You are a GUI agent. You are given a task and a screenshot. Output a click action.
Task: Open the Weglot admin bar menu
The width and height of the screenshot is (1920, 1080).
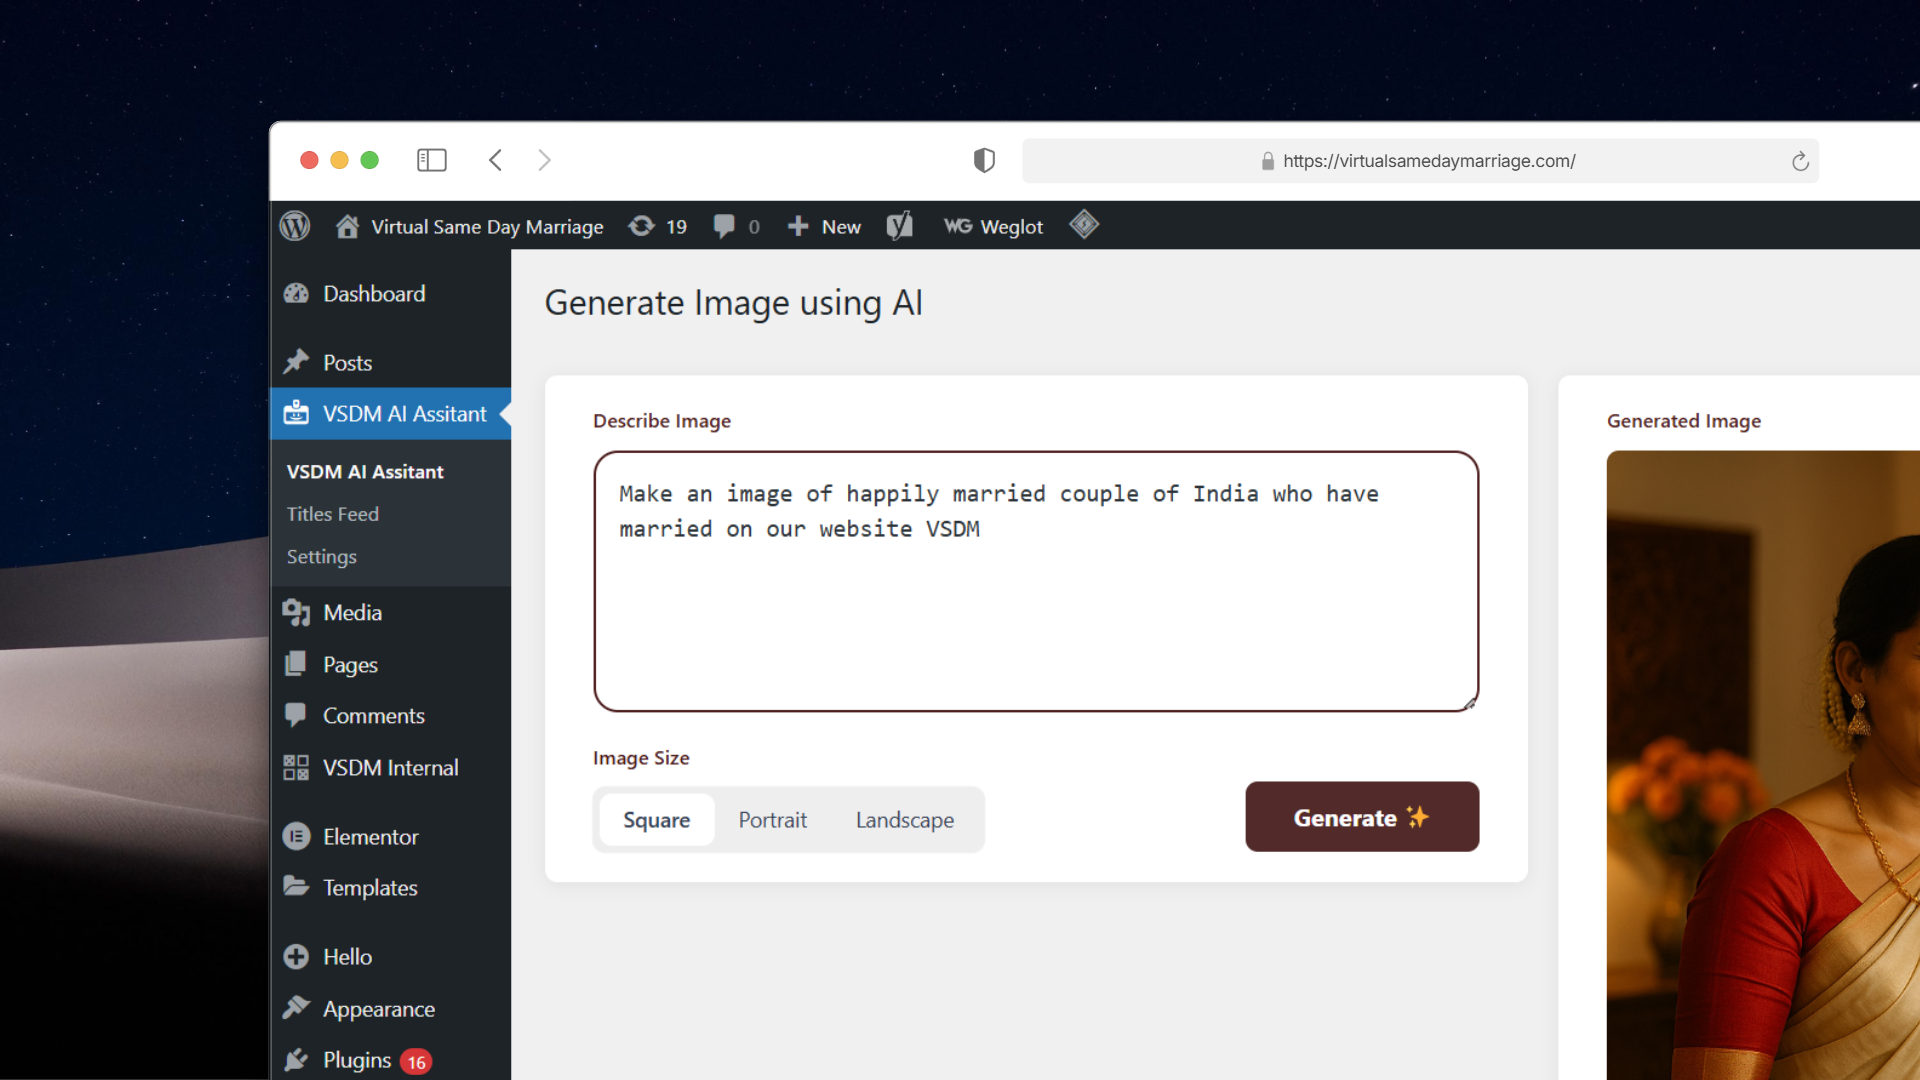[993, 226]
